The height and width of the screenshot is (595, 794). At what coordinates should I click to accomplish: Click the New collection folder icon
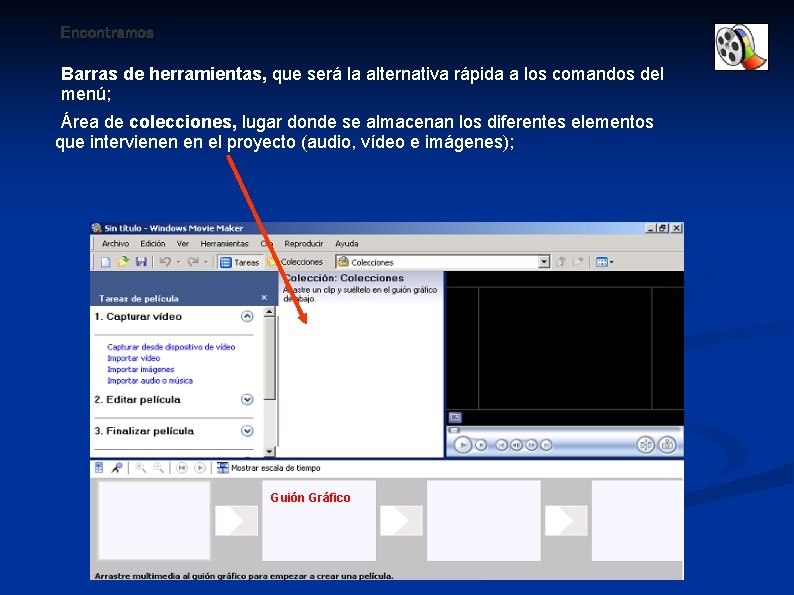pyautogui.click(x=578, y=262)
